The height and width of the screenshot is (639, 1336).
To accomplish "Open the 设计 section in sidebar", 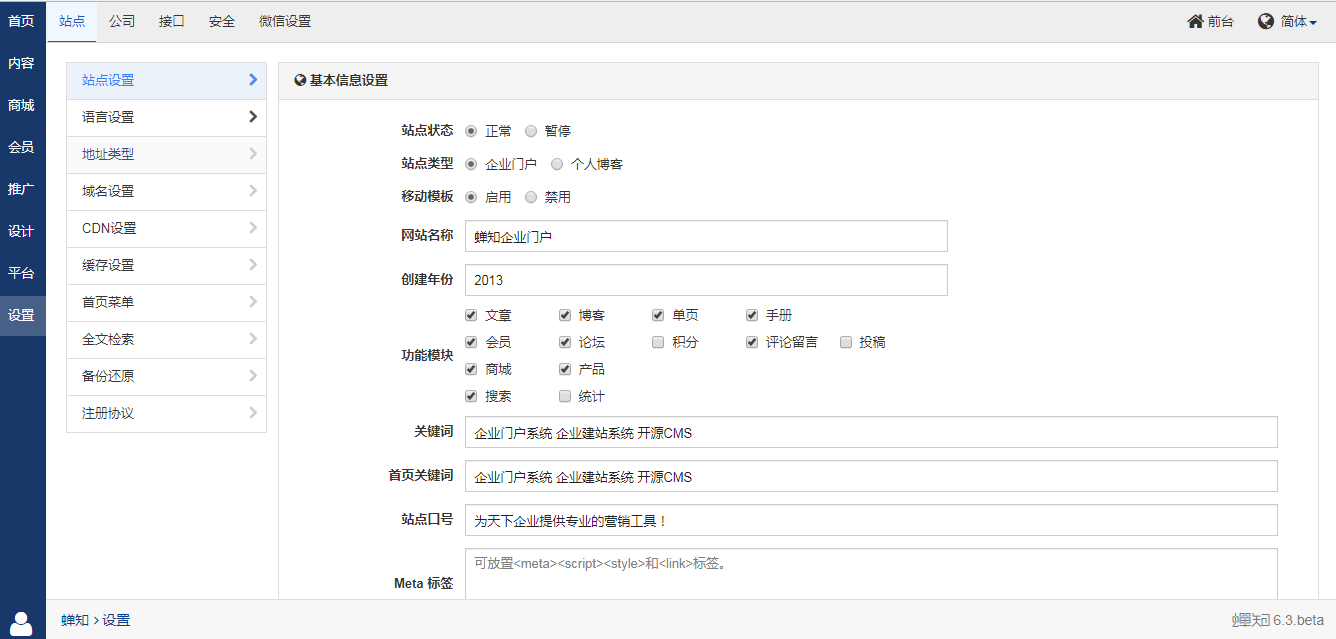I will point(21,230).
